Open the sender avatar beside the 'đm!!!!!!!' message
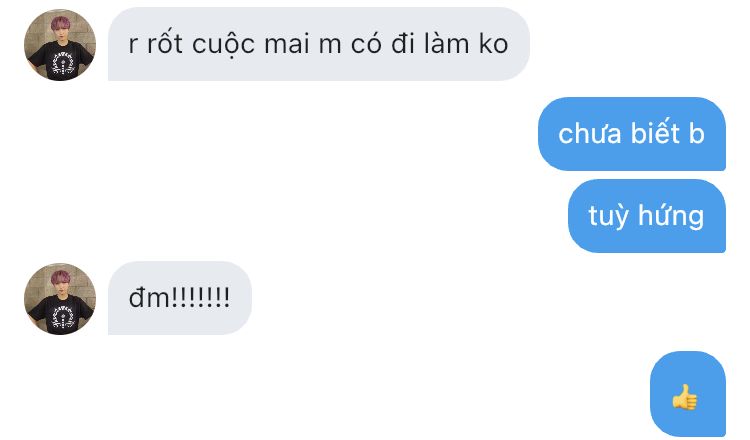 tap(60, 298)
